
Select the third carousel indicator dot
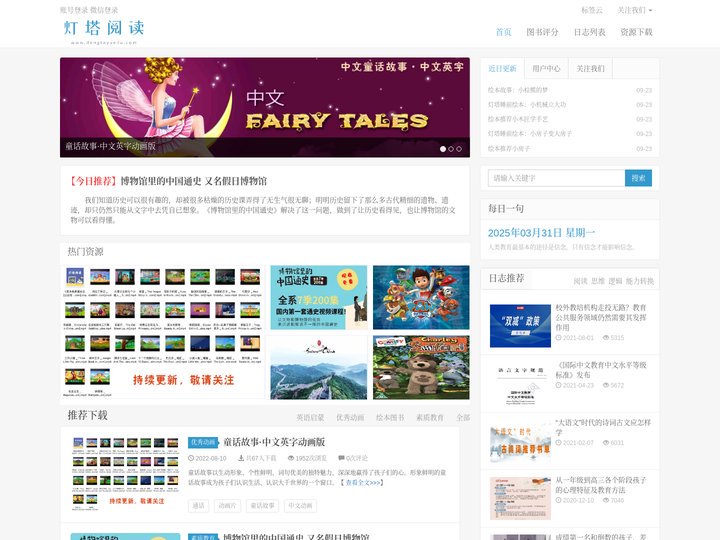(459, 149)
